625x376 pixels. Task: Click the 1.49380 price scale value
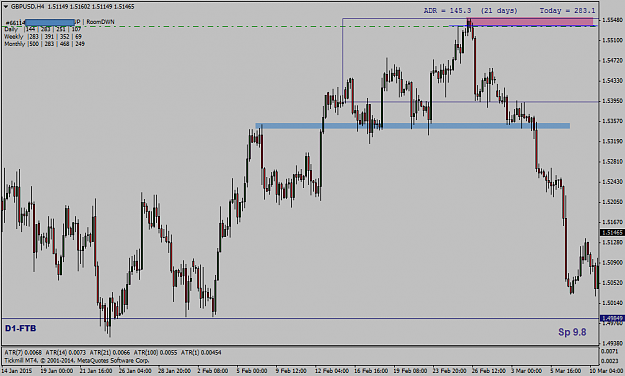click(613, 343)
